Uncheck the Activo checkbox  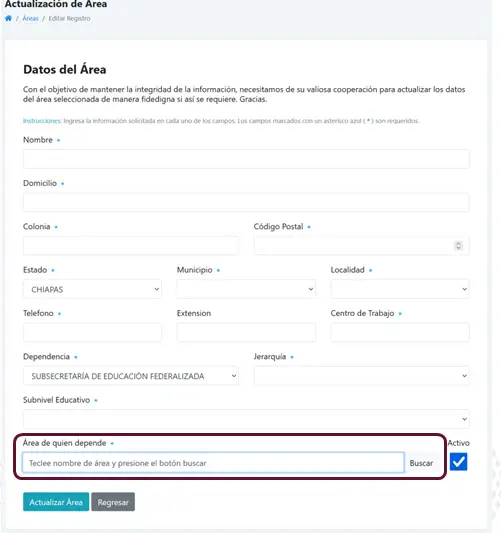pyautogui.click(x=459, y=462)
